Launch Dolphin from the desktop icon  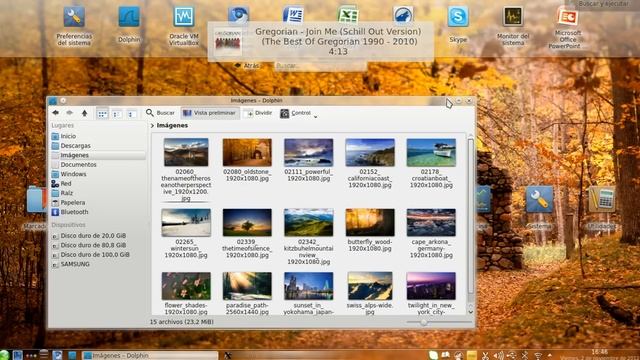pos(129,24)
